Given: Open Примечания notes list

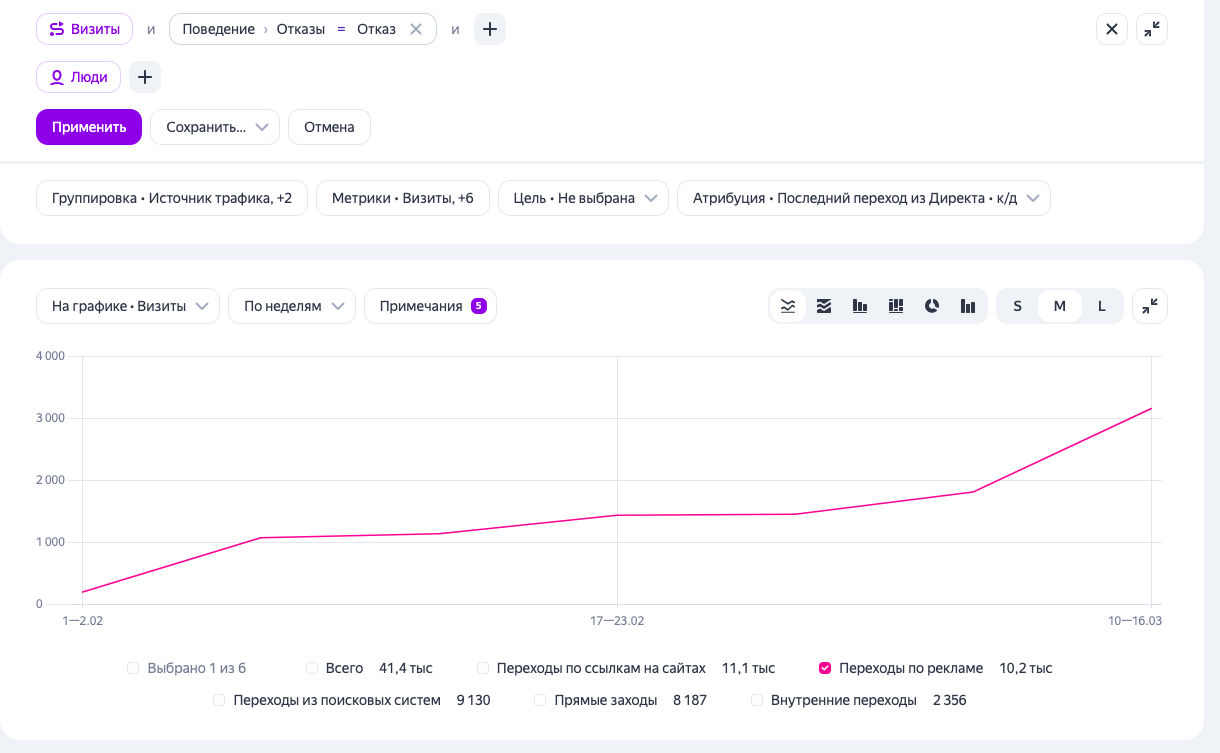Looking at the screenshot, I should 430,306.
